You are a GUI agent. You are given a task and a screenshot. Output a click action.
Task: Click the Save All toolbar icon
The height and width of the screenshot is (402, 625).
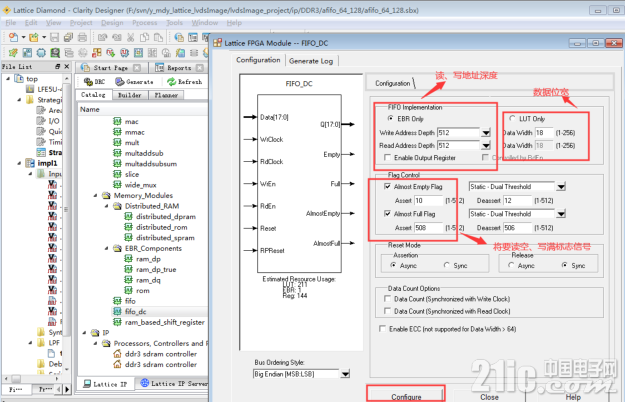click(68, 37)
